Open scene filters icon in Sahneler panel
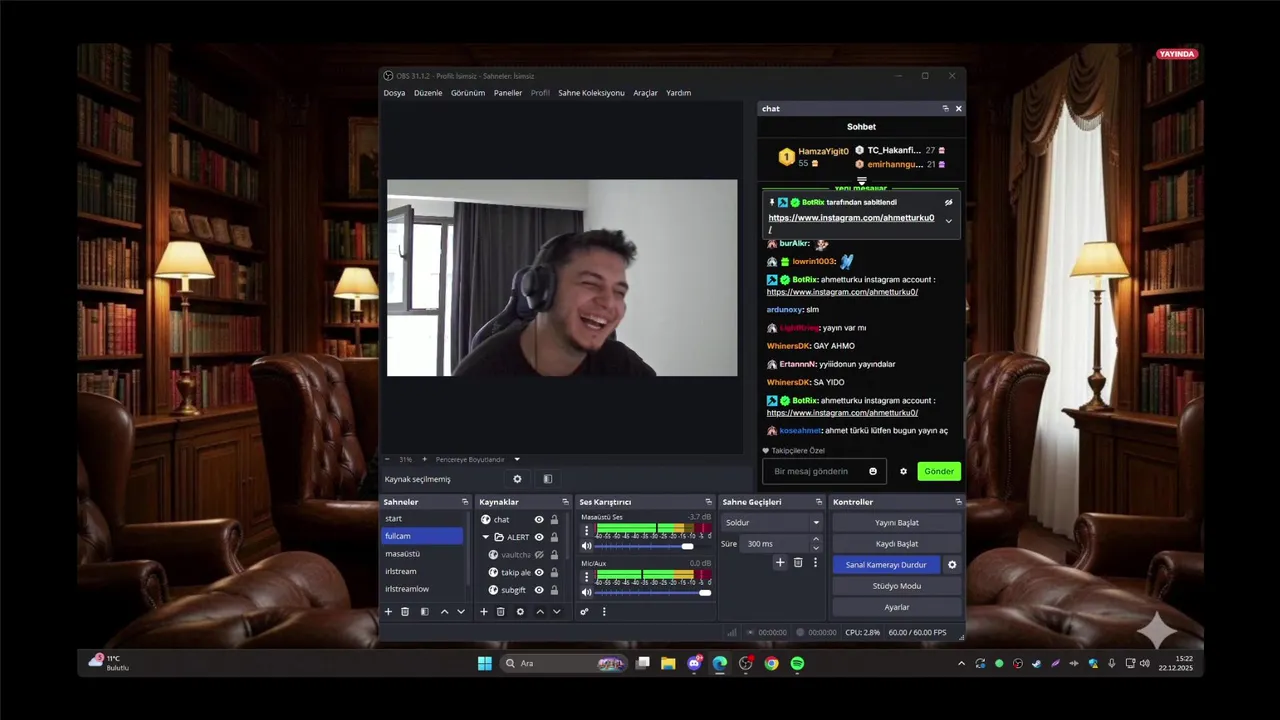Screen dimensions: 1280x720 [424, 611]
